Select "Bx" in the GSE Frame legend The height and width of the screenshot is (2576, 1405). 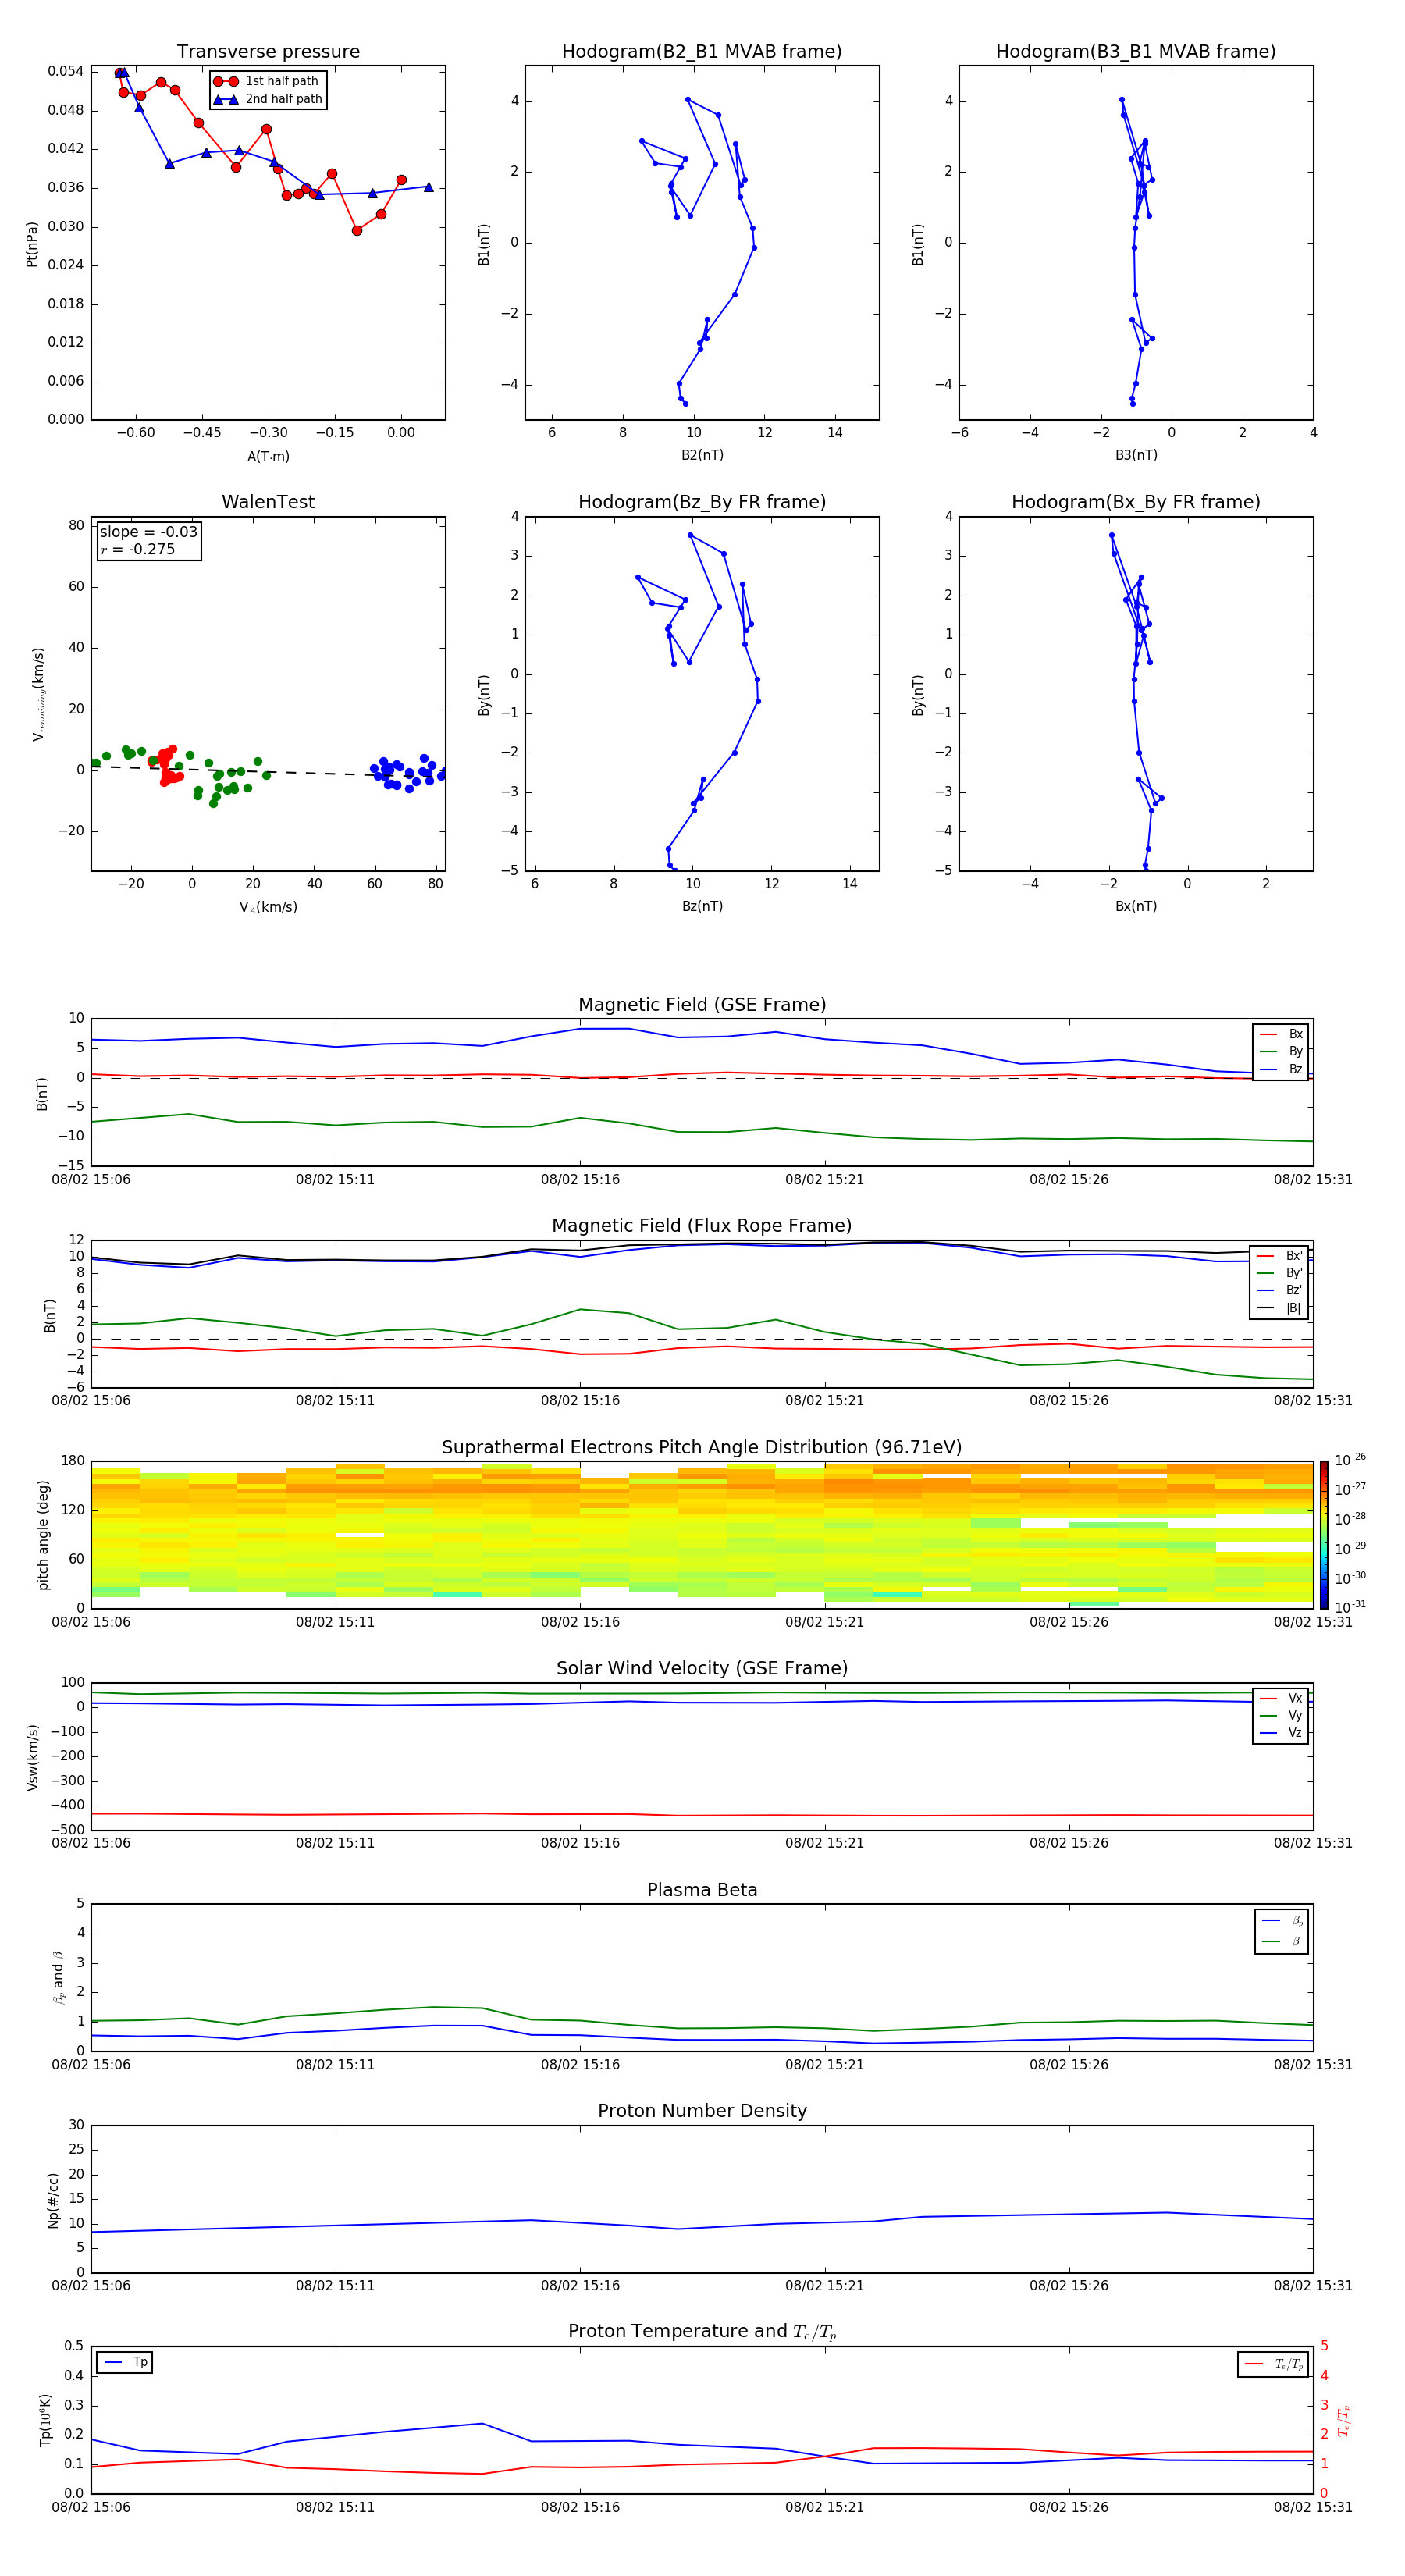point(1281,1034)
